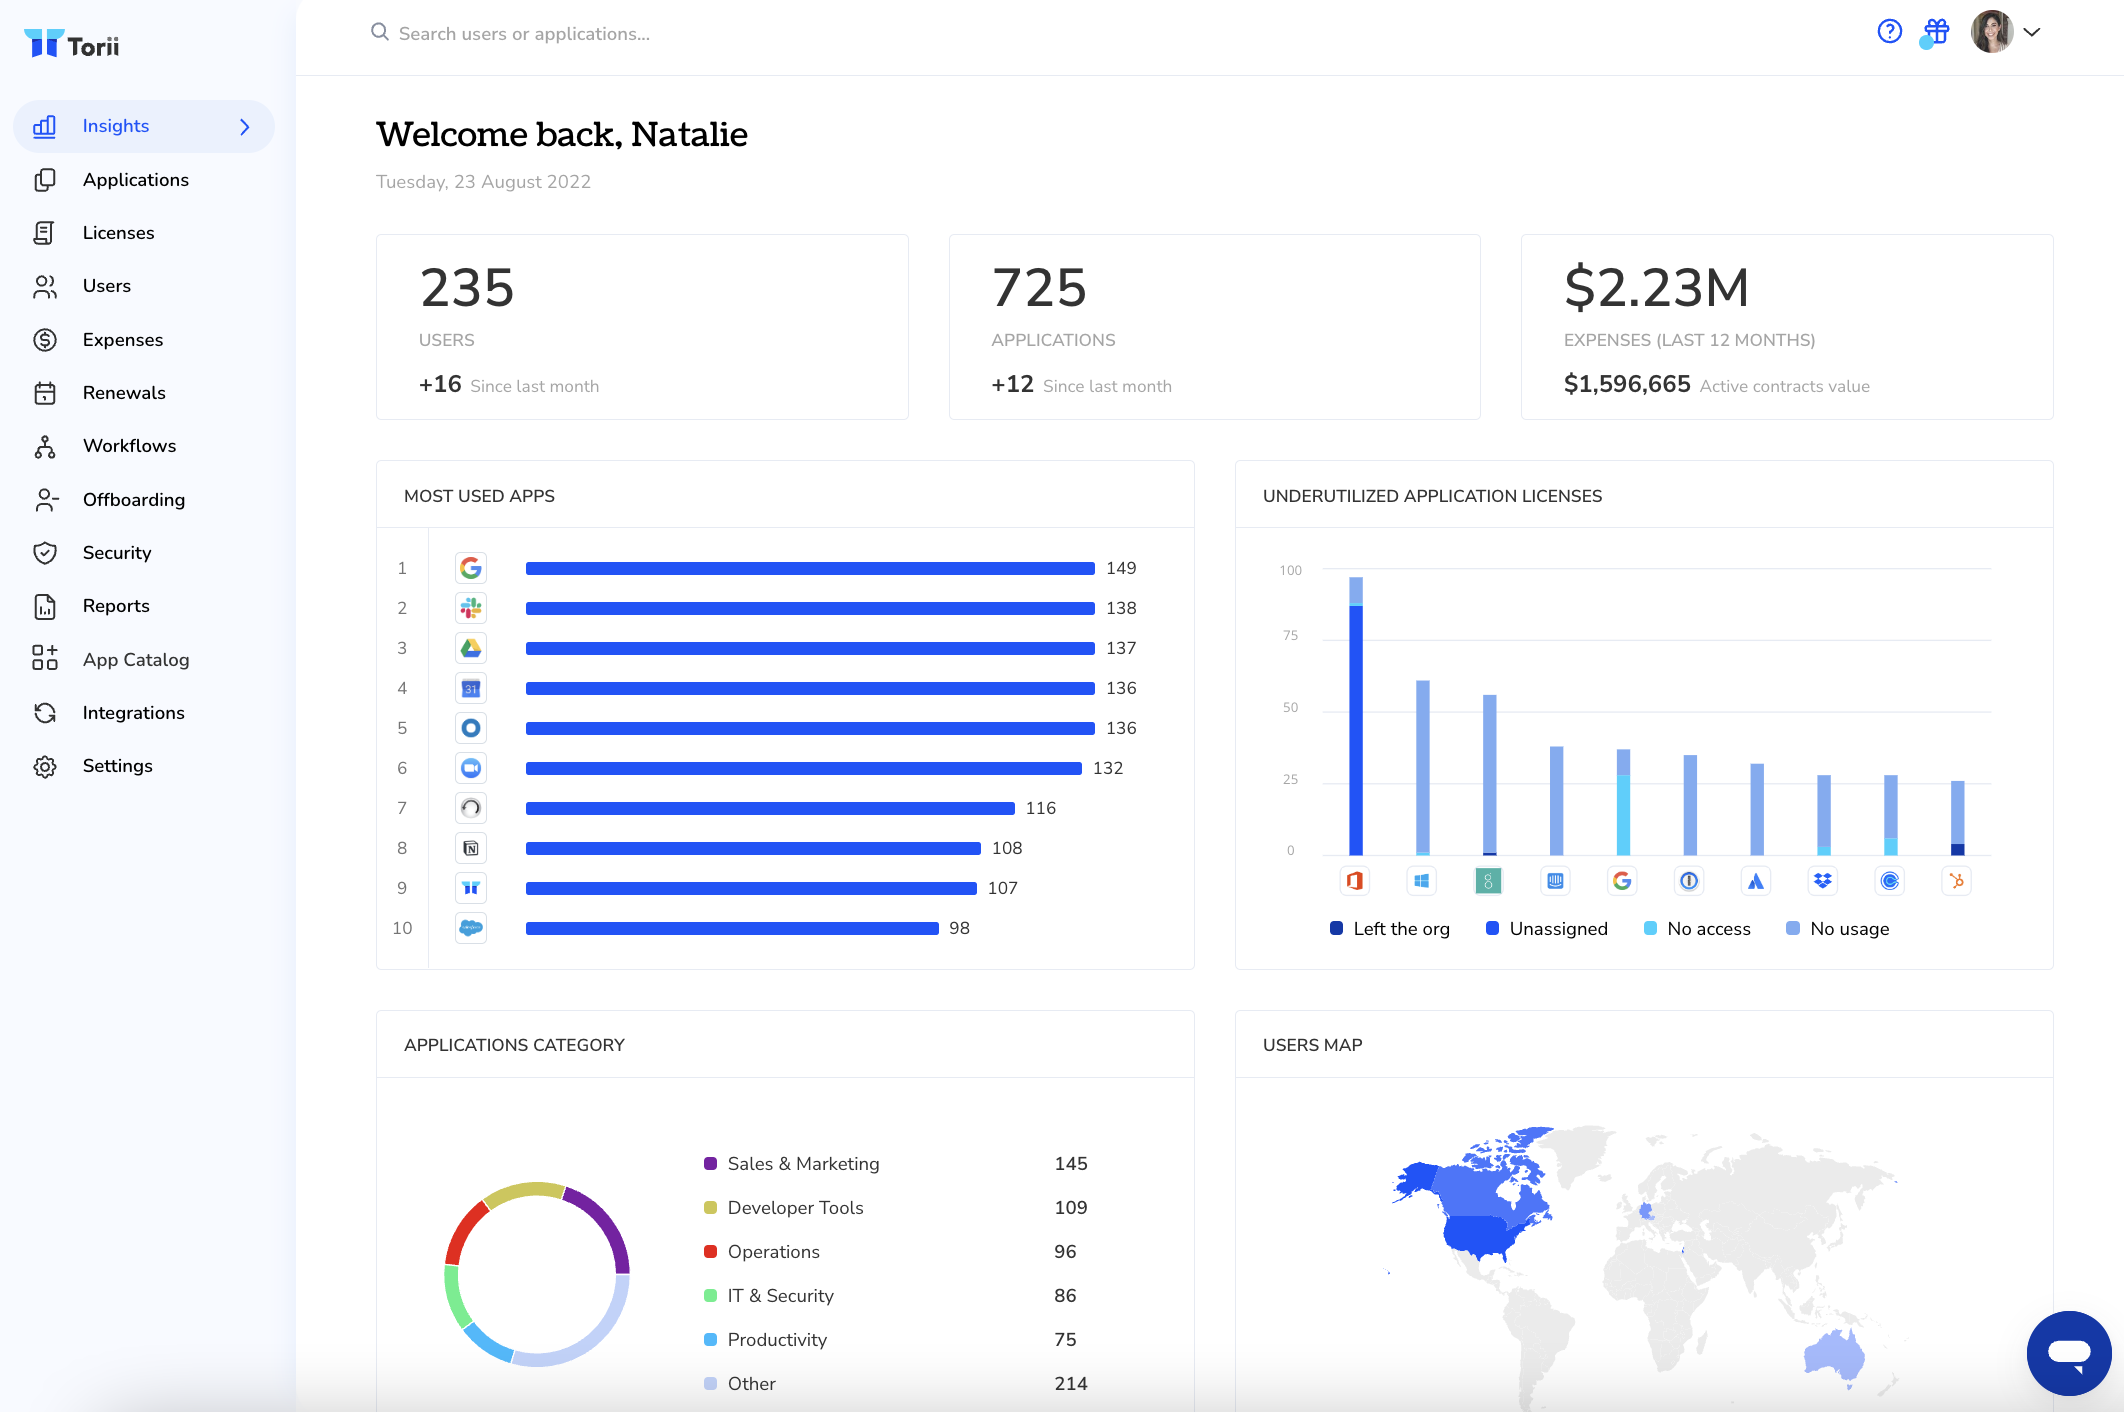Click the Slack icon in Most Used Apps

coord(471,608)
